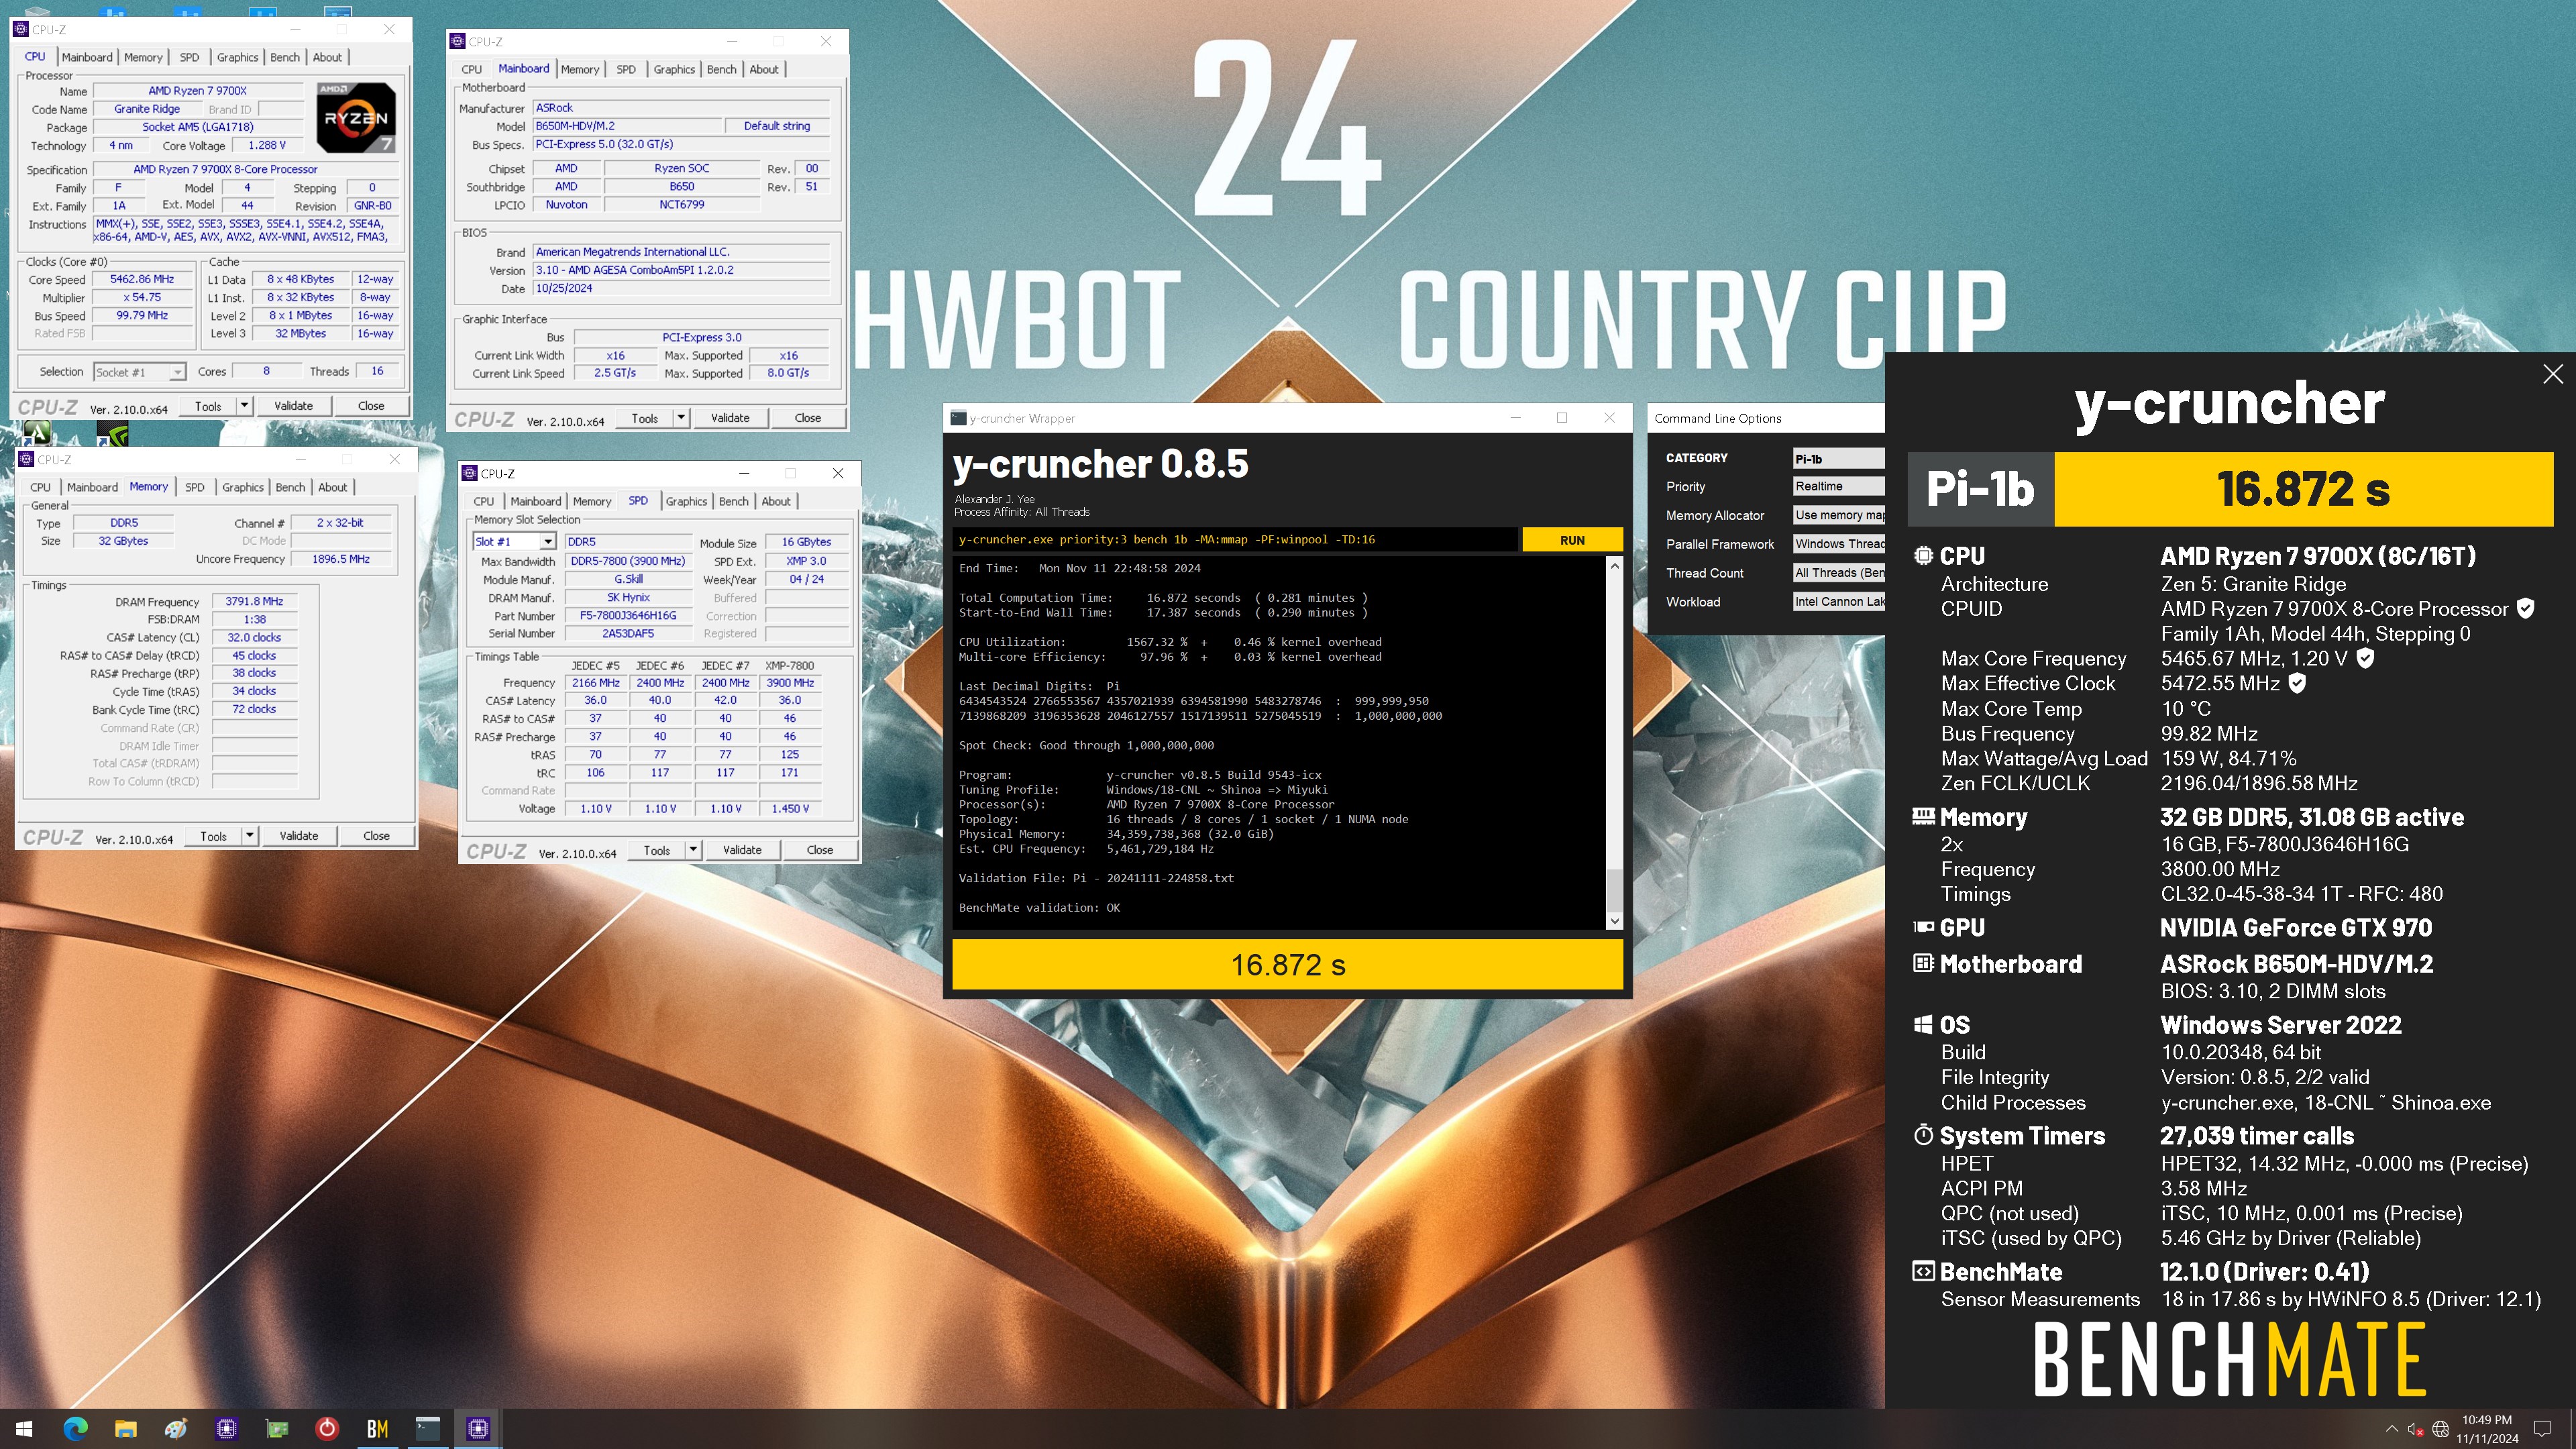Viewport: 2576px width, 1449px height.
Task: Click the muted volume tray icon
Action: [x=2415, y=1429]
